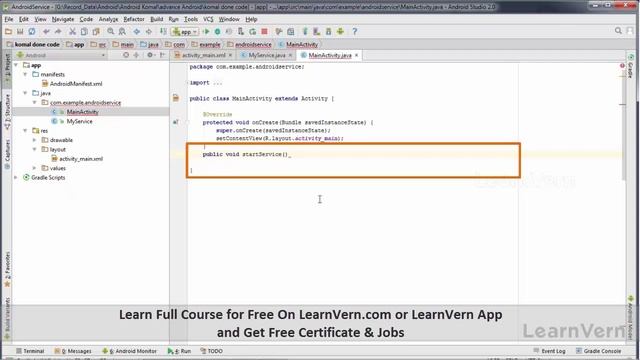Start debugging with the bug icon
640x360 pixels.
pos(218,31)
